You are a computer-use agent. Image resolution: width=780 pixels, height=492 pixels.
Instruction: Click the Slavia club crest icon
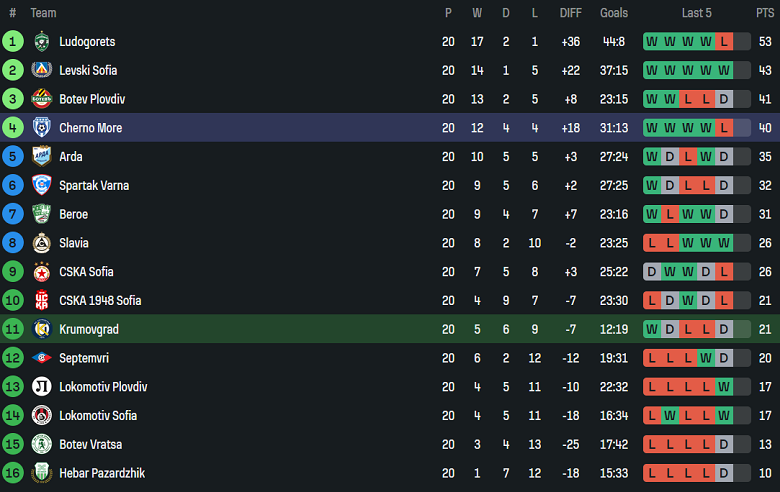point(41,243)
